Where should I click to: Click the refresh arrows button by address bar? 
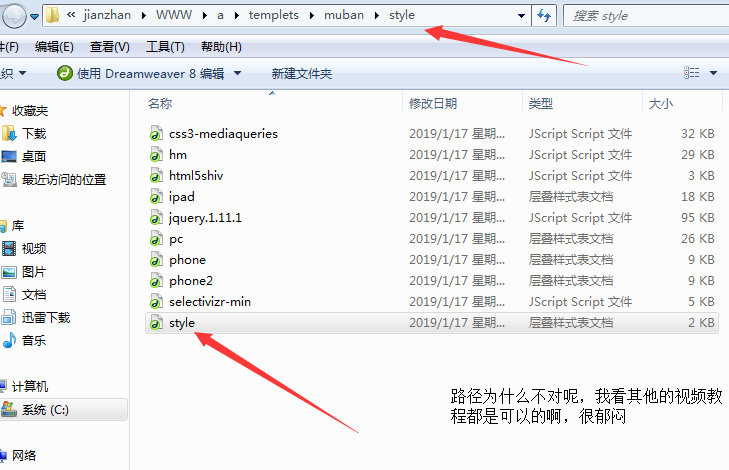point(544,15)
